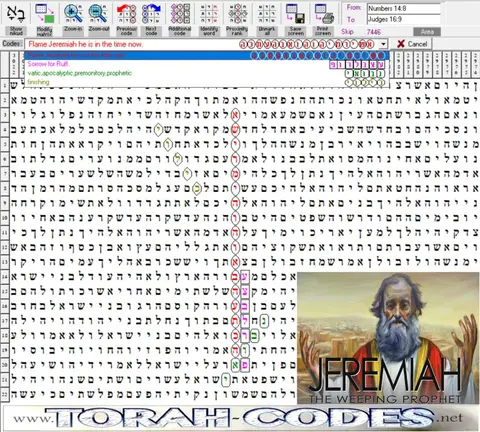
Task: Click the Print screen printer icon
Action: 324,14
